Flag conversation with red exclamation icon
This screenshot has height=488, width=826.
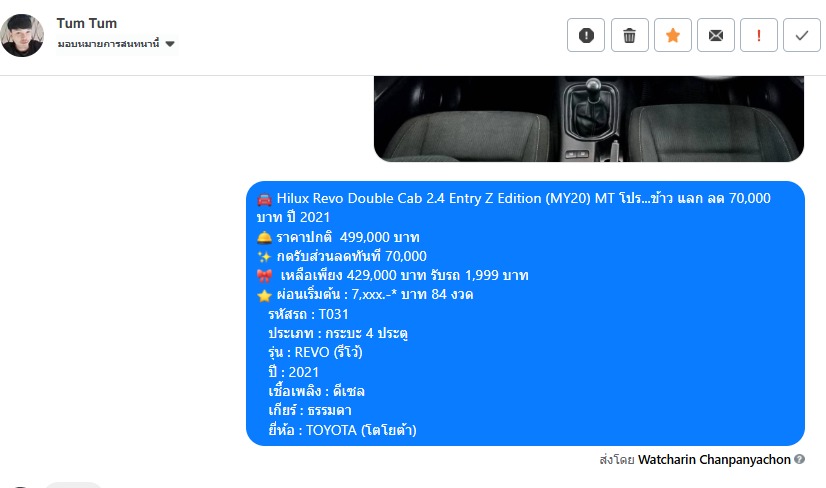click(x=759, y=35)
